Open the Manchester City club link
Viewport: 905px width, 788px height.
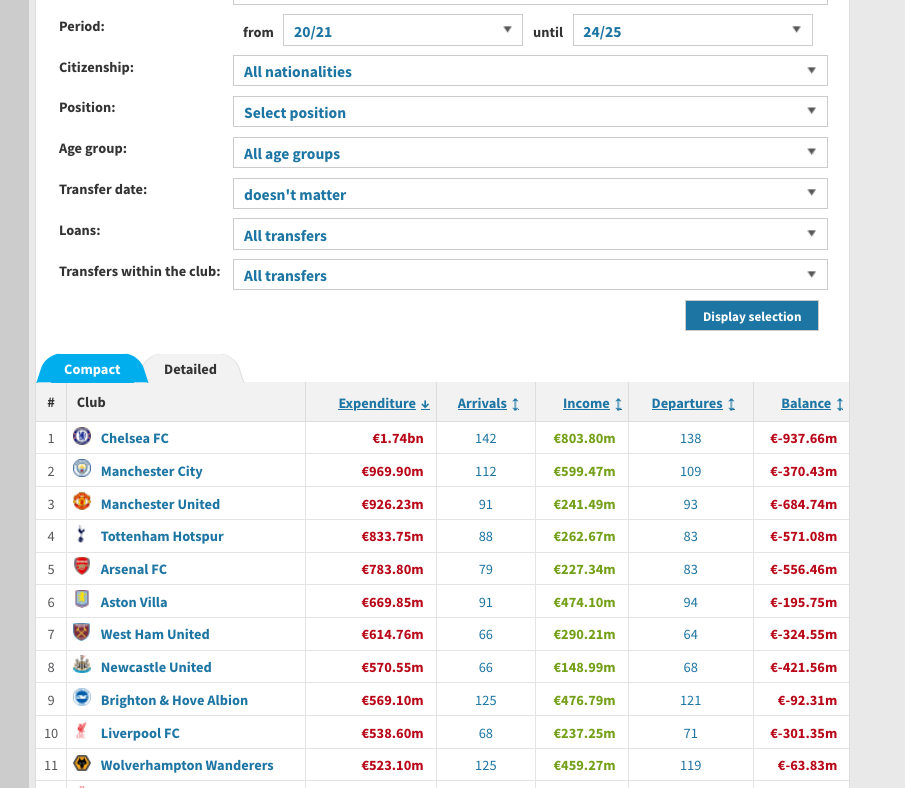152,472
